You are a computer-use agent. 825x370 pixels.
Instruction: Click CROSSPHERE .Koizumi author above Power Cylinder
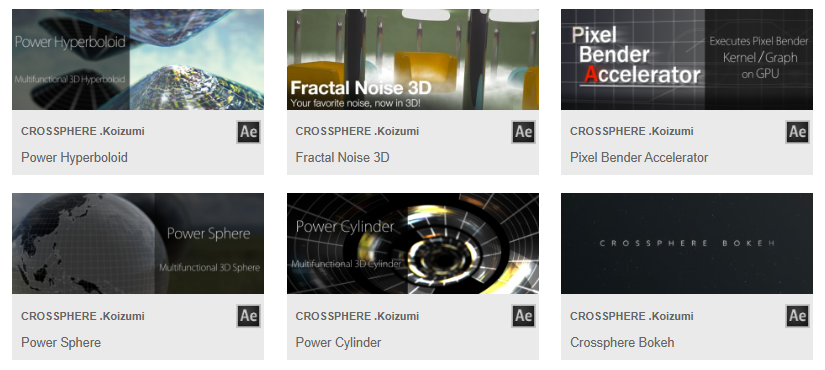[x=357, y=316]
